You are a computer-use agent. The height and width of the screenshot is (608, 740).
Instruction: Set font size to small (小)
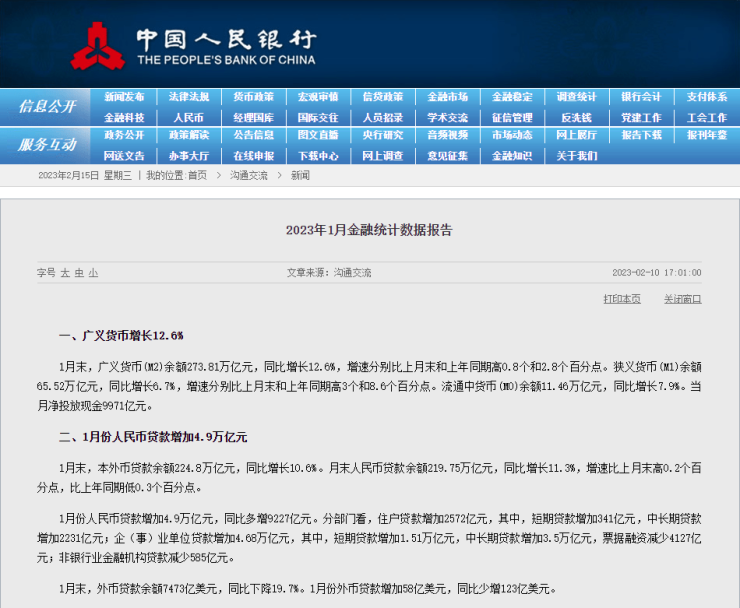tap(93, 272)
